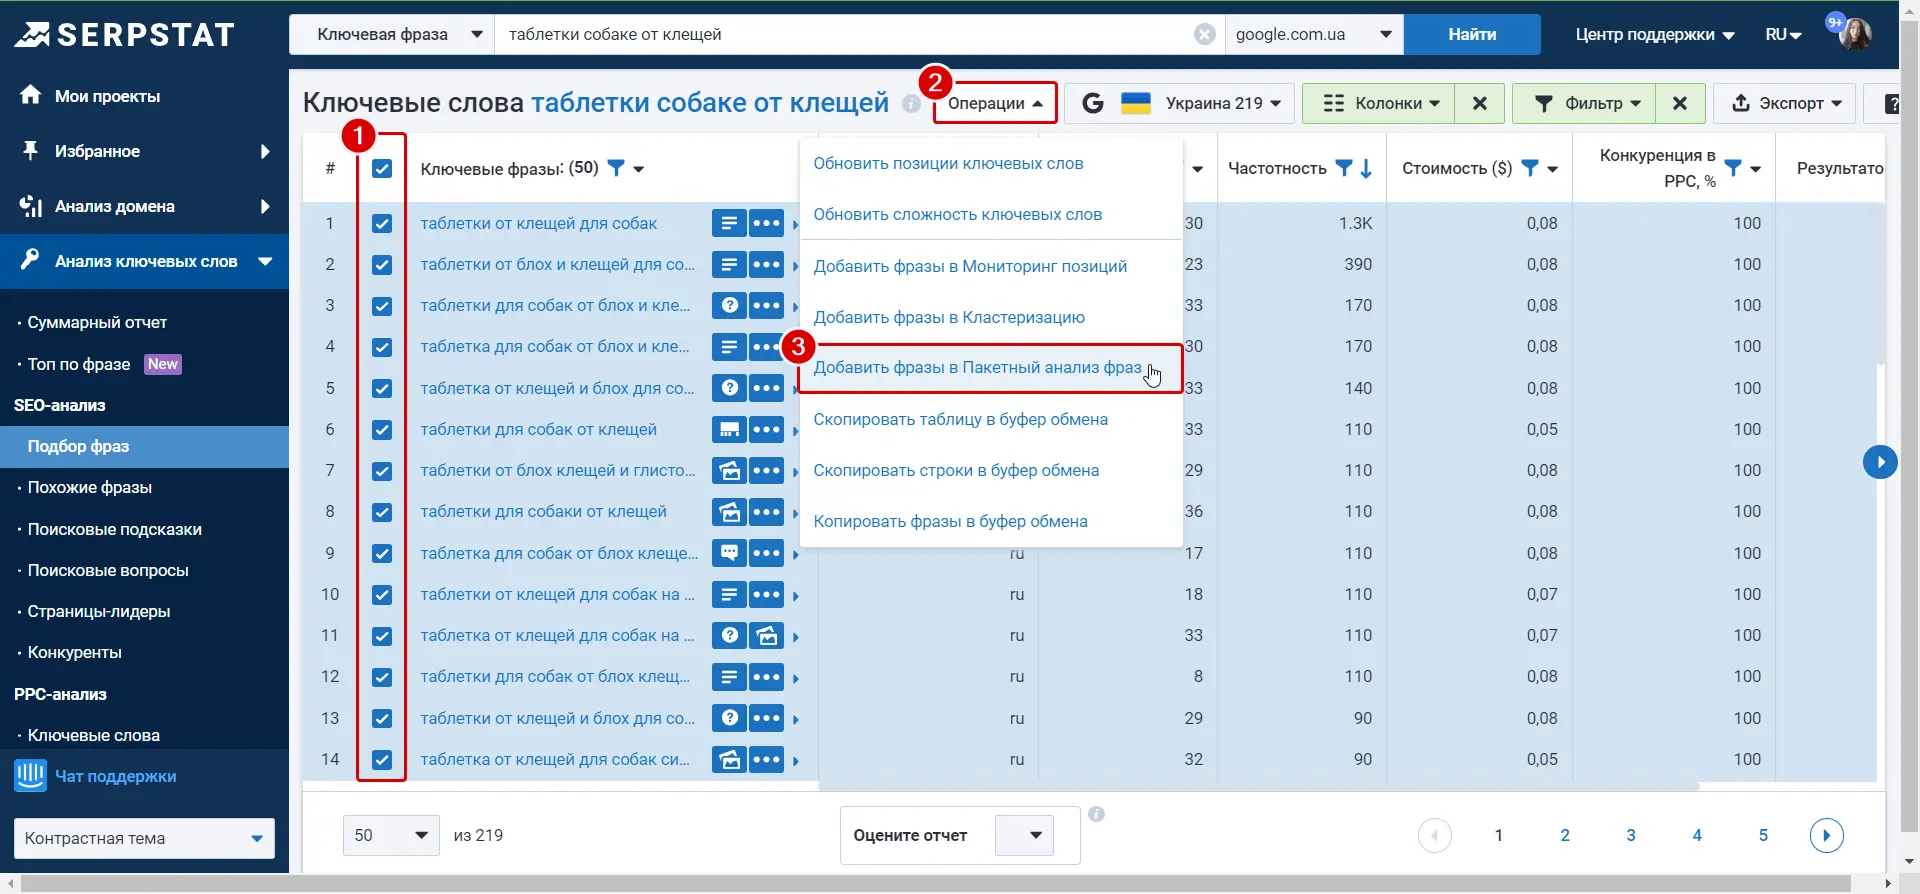Click the Serpstat logo

tap(125, 35)
